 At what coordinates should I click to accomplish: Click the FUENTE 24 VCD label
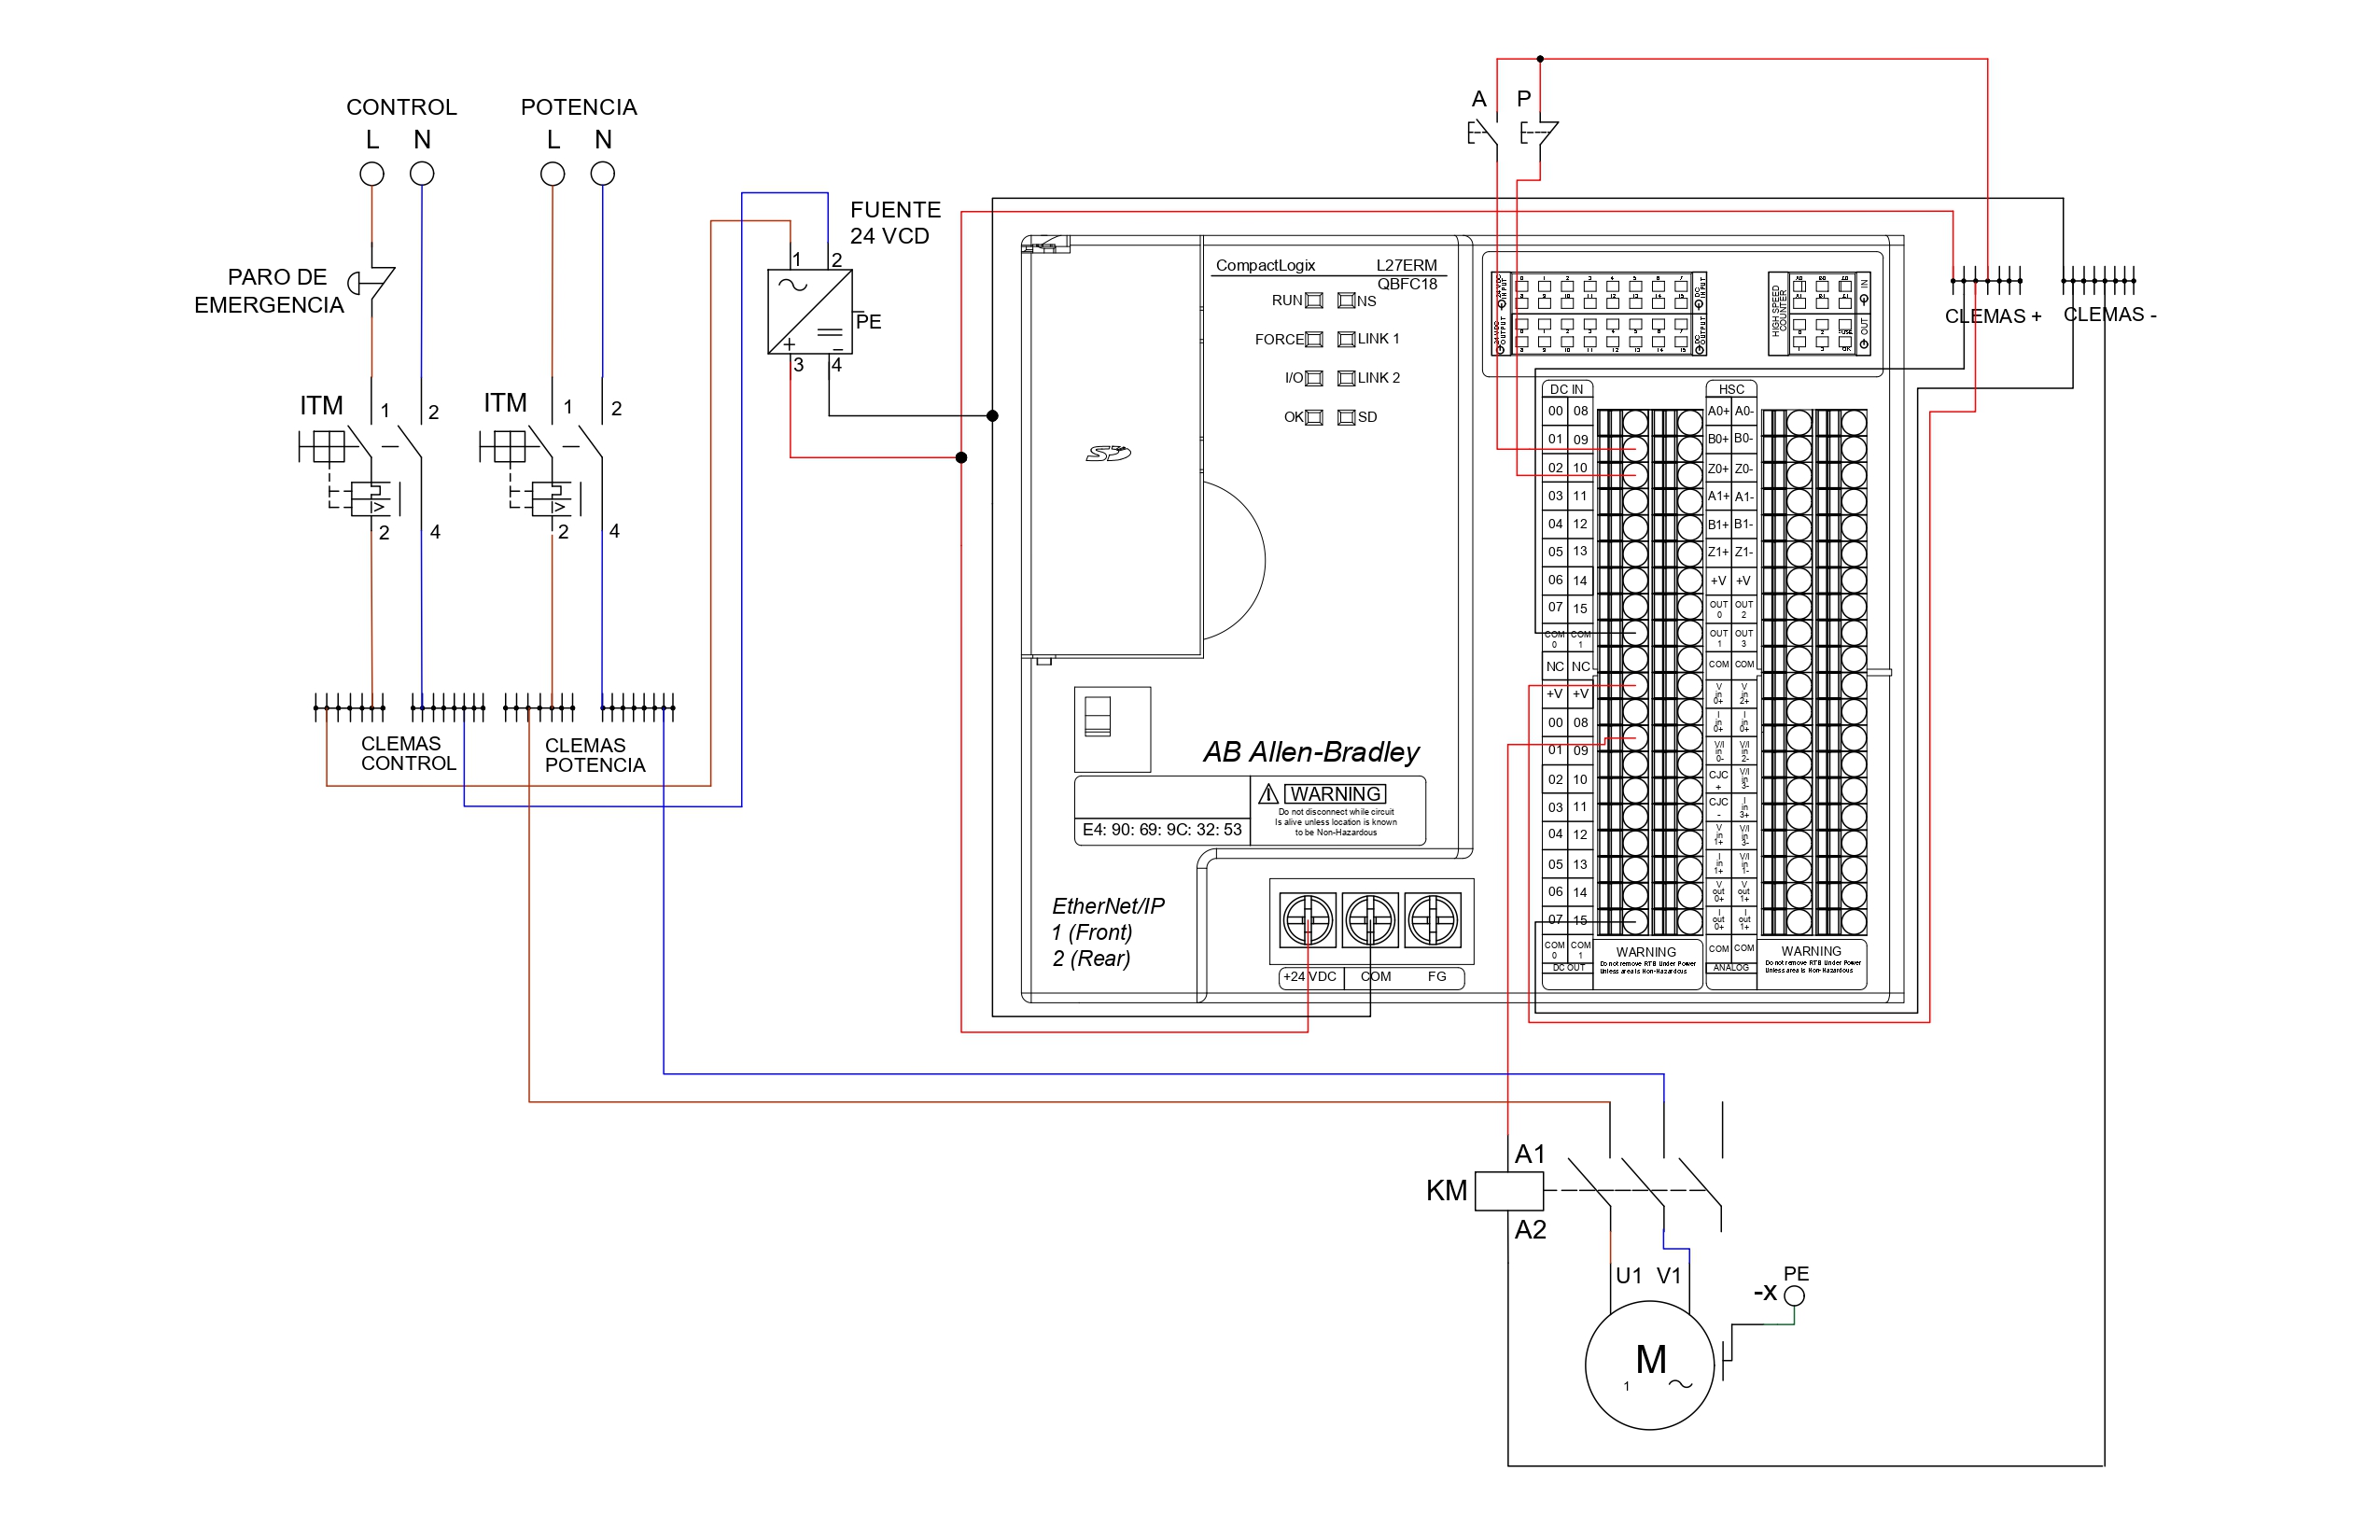tap(895, 223)
